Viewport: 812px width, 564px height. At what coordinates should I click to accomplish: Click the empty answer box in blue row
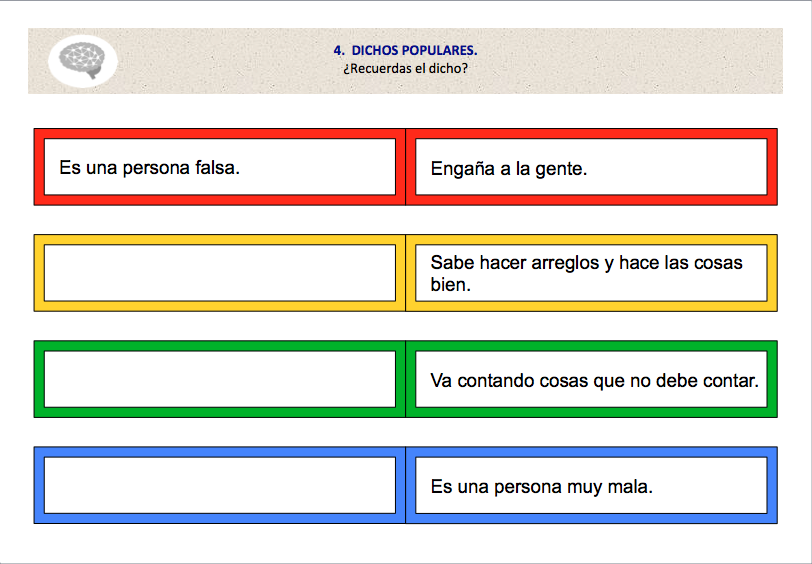click(220, 485)
